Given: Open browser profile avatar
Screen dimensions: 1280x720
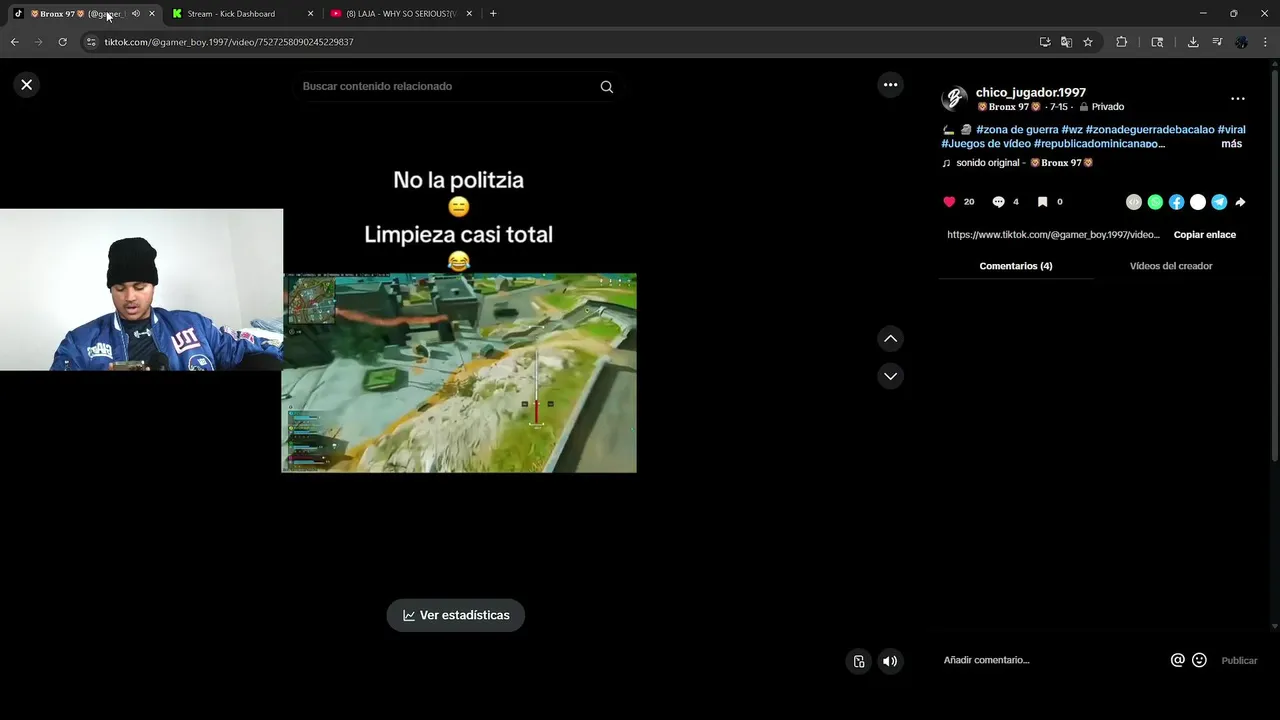Looking at the screenshot, I should point(1241,42).
